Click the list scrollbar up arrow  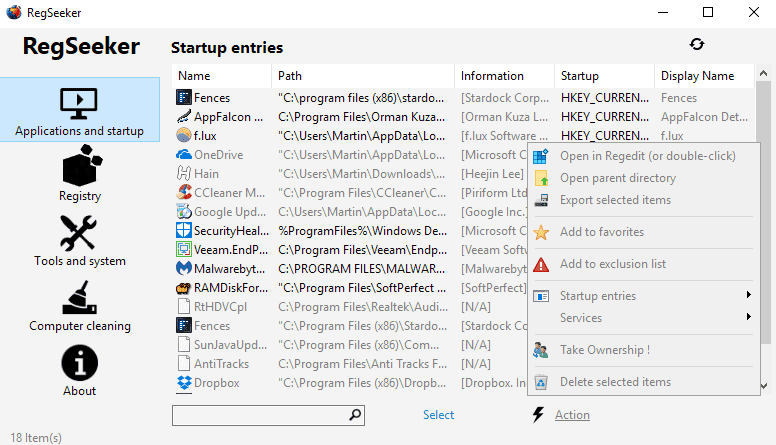(763, 73)
